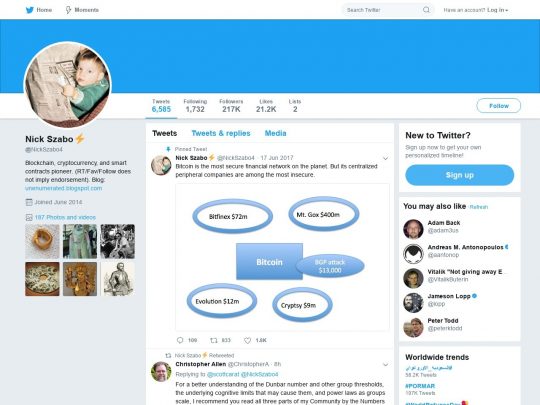Open Moments via the lightning bolt icon
The image size is (540, 405).
tap(68, 10)
